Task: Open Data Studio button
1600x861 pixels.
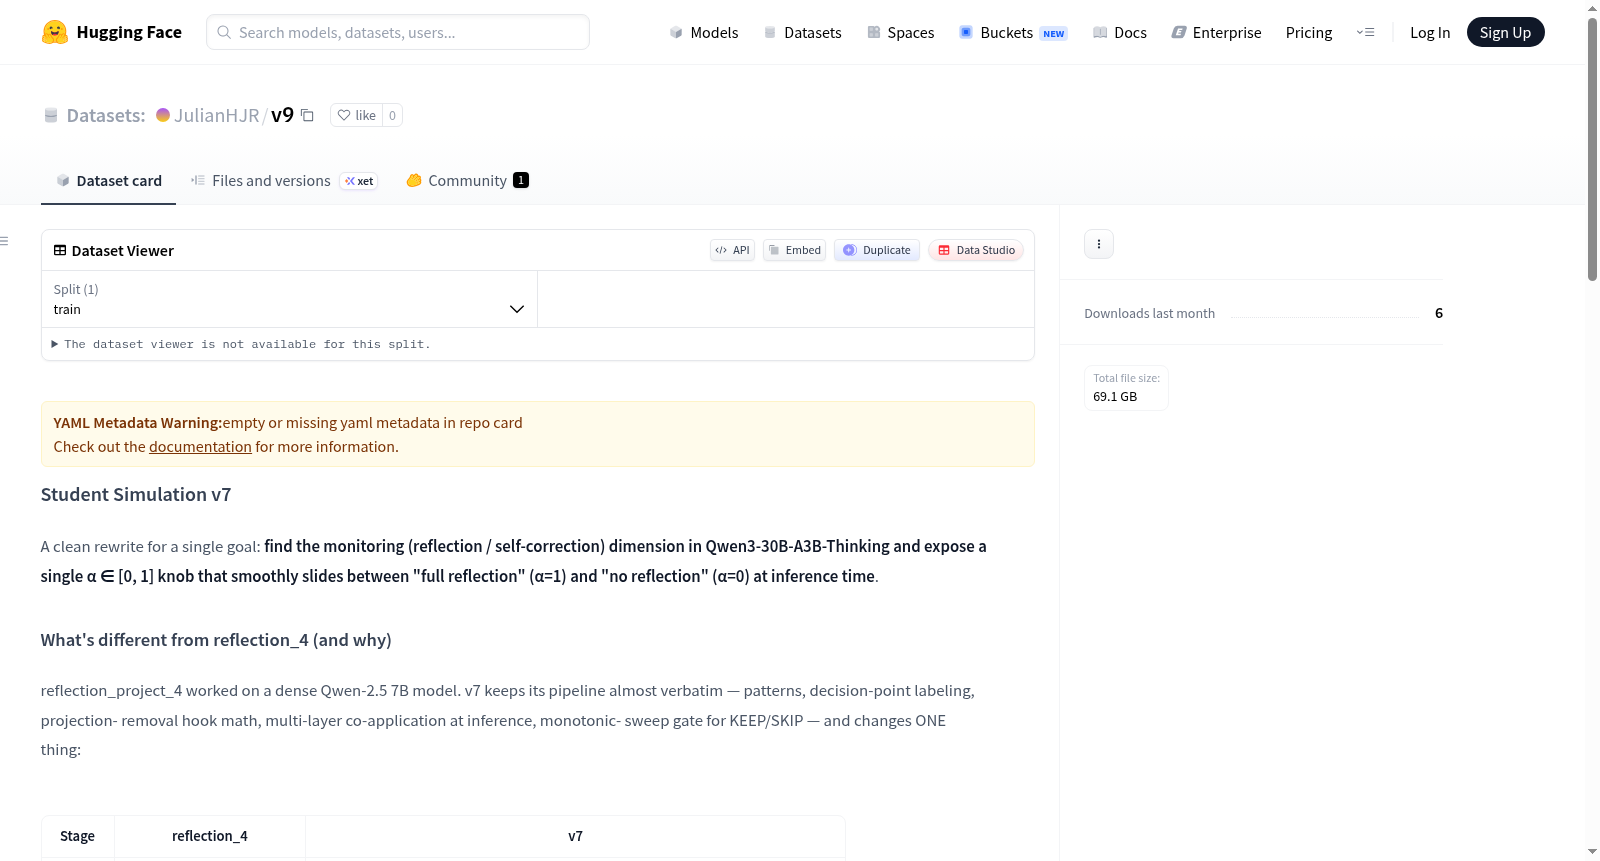Action: [x=976, y=250]
